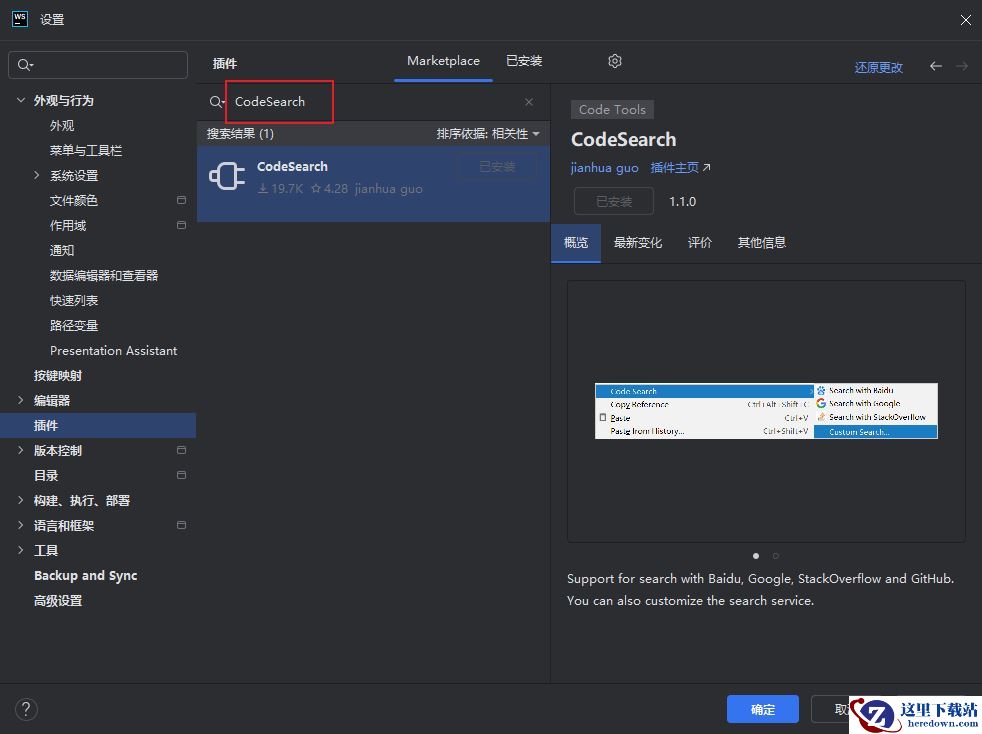Click the back arrow in settings header
982x734 pixels.
(x=936, y=66)
